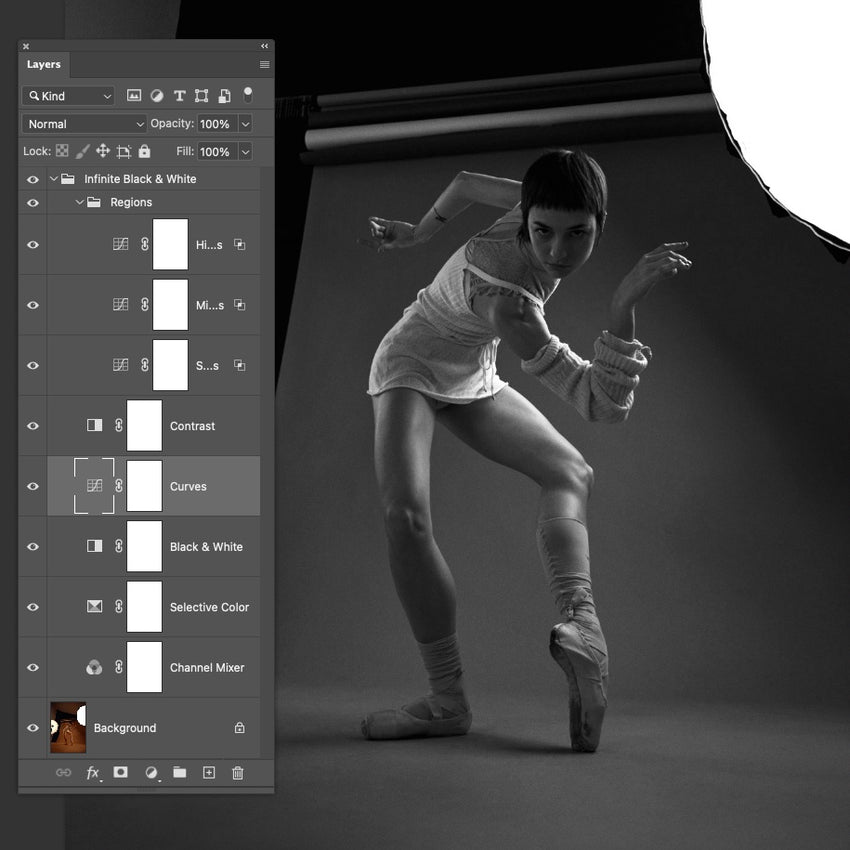Select the Black & White layer by name
This screenshot has height=850, width=850.
pyautogui.click(x=206, y=546)
